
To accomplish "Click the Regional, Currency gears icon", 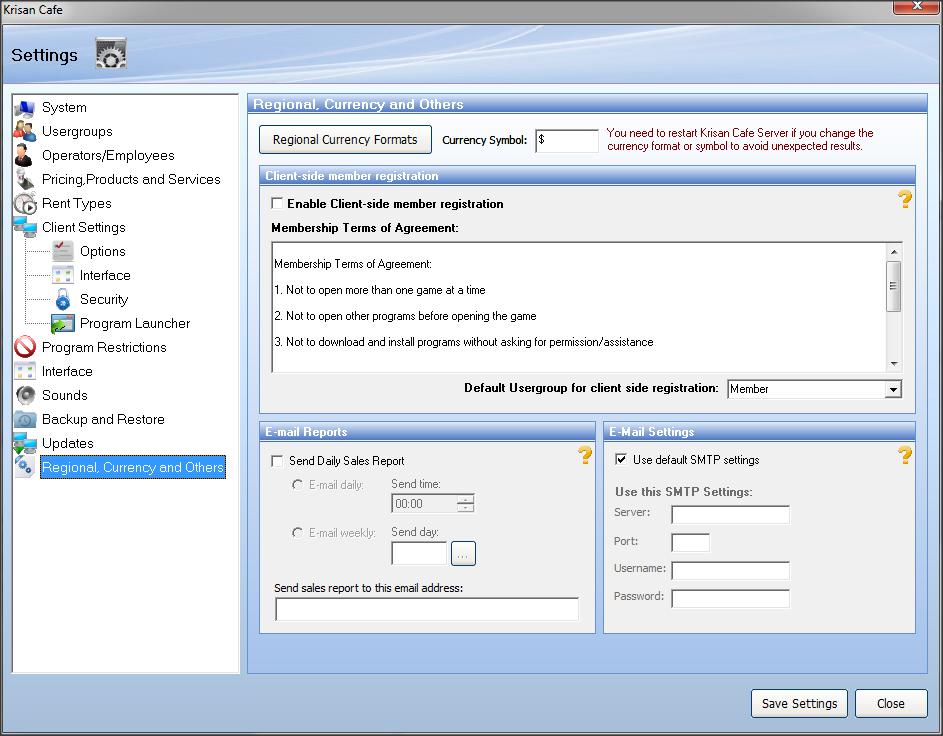I will pos(25,467).
